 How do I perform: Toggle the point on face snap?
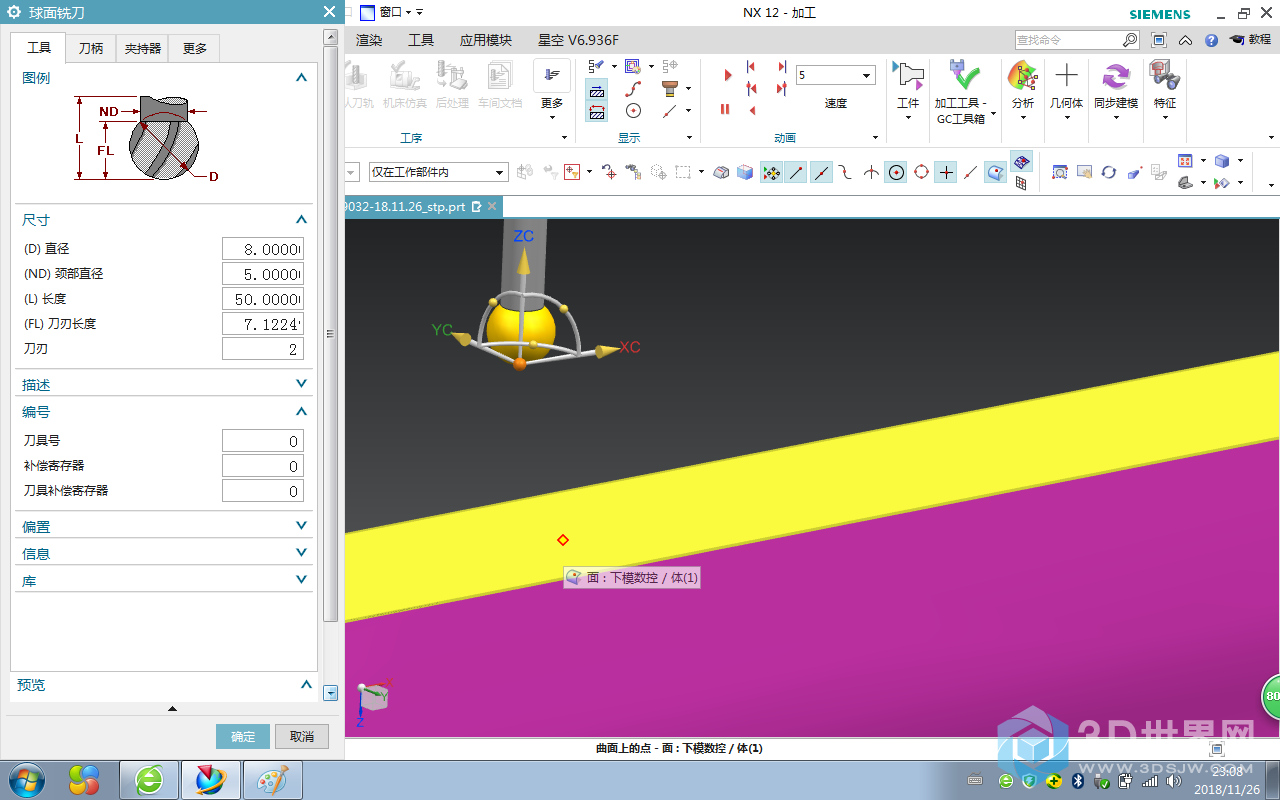(x=996, y=172)
